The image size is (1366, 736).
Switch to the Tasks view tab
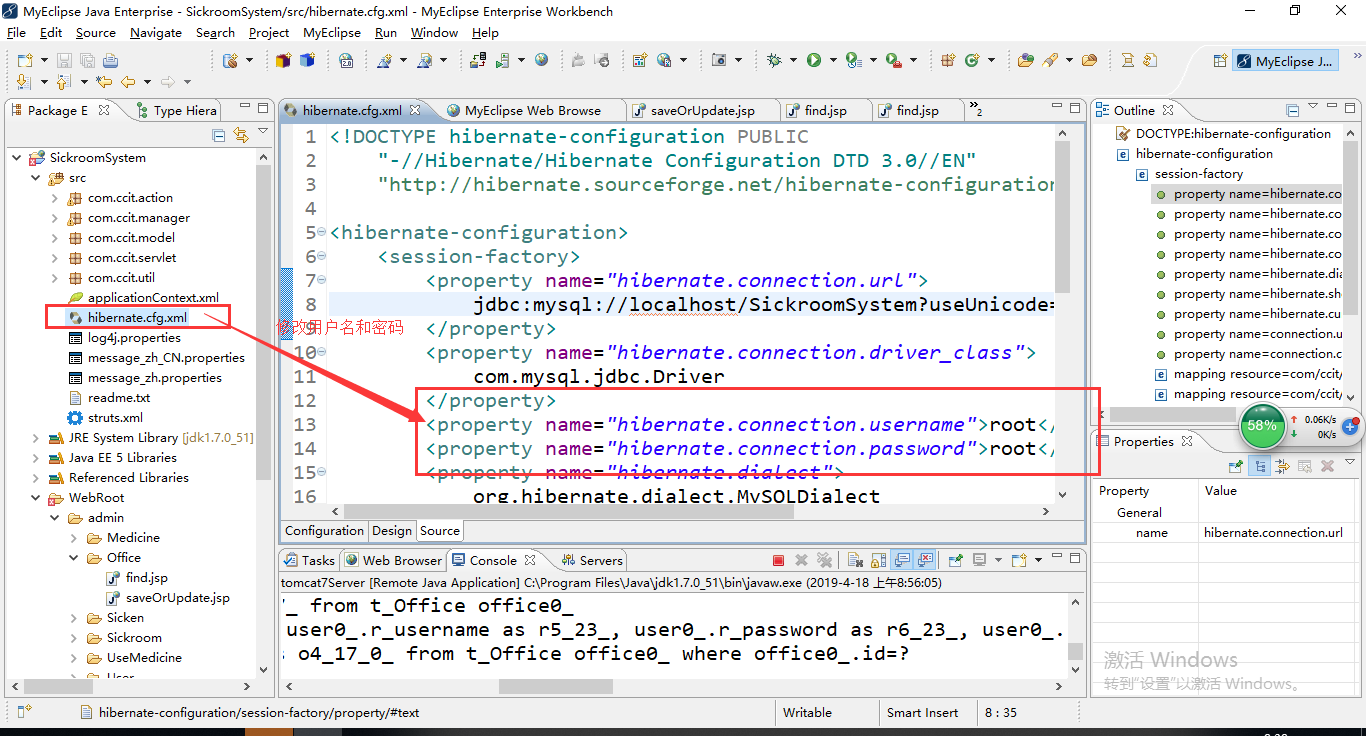pyautogui.click(x=309, y=560)
